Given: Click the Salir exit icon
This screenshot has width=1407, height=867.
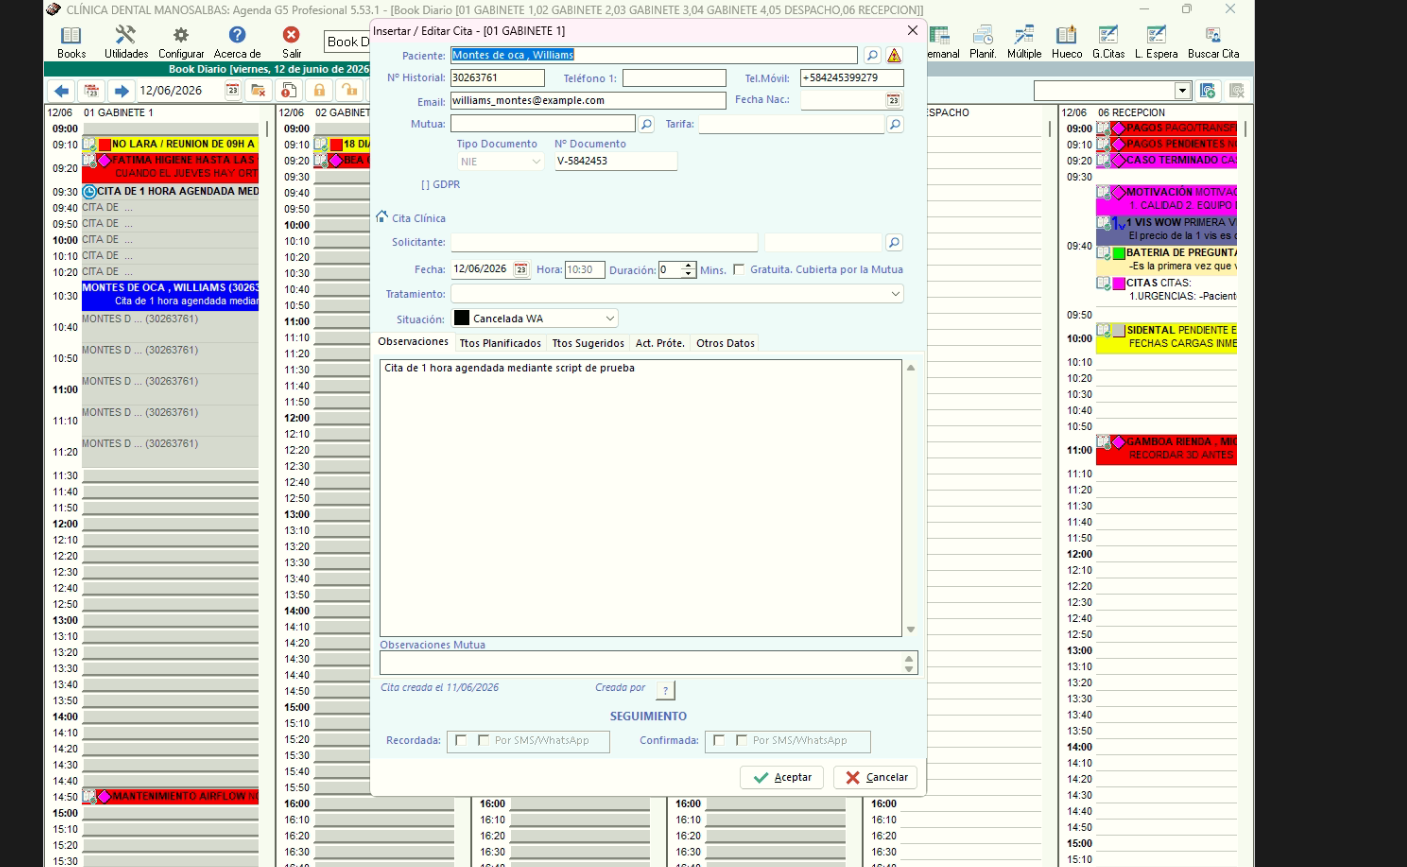Looking at the screenshot, I should click(x=291, y=41).
